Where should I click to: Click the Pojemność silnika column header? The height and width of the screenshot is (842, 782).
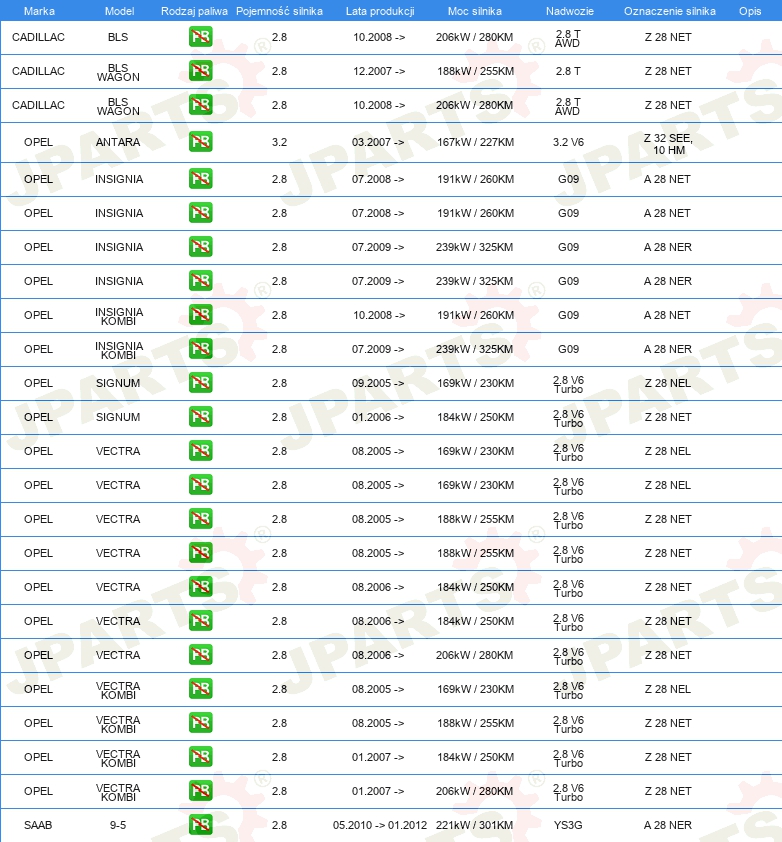coord(279,11)
